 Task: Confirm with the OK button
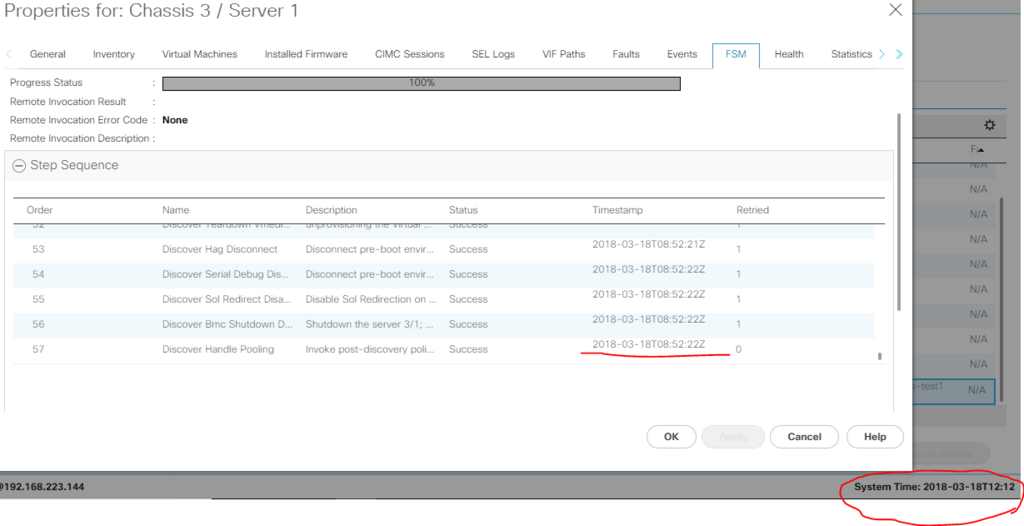[x=671, y=436]
